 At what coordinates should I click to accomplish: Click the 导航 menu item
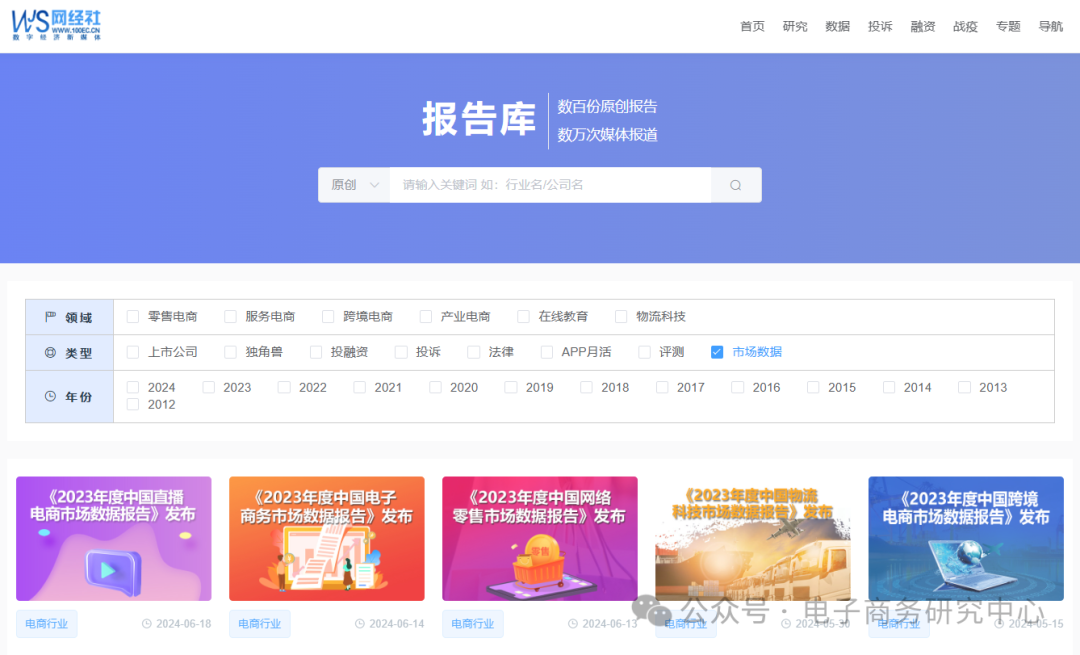(x=1050, y=26)
